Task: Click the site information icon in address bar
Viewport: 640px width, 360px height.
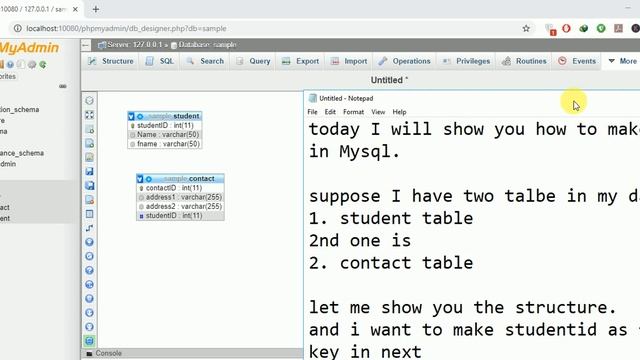Action: [x=18, y=29]
